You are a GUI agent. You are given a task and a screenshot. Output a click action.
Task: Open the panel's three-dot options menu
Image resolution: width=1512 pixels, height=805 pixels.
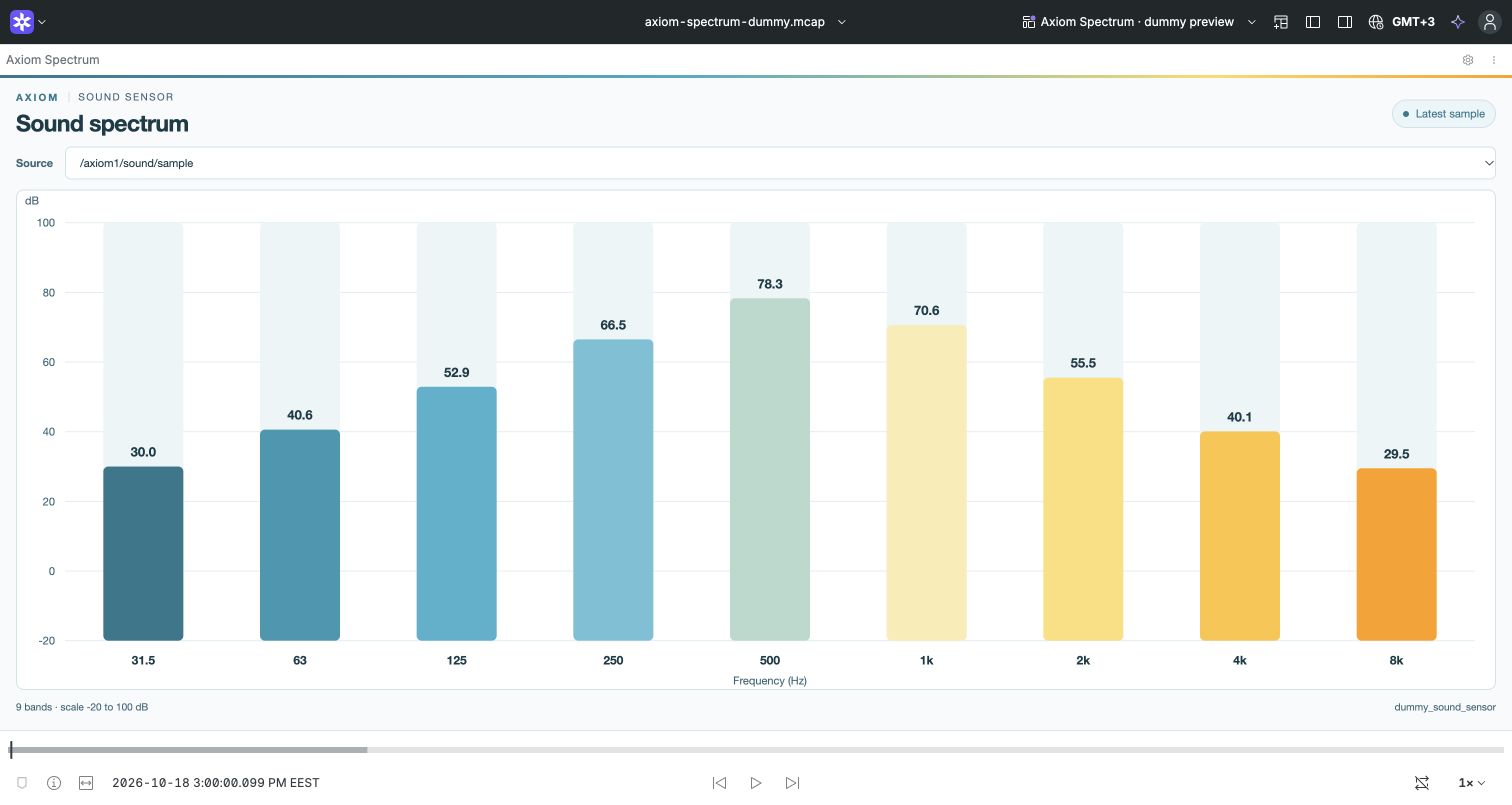tap(1494, 60)
